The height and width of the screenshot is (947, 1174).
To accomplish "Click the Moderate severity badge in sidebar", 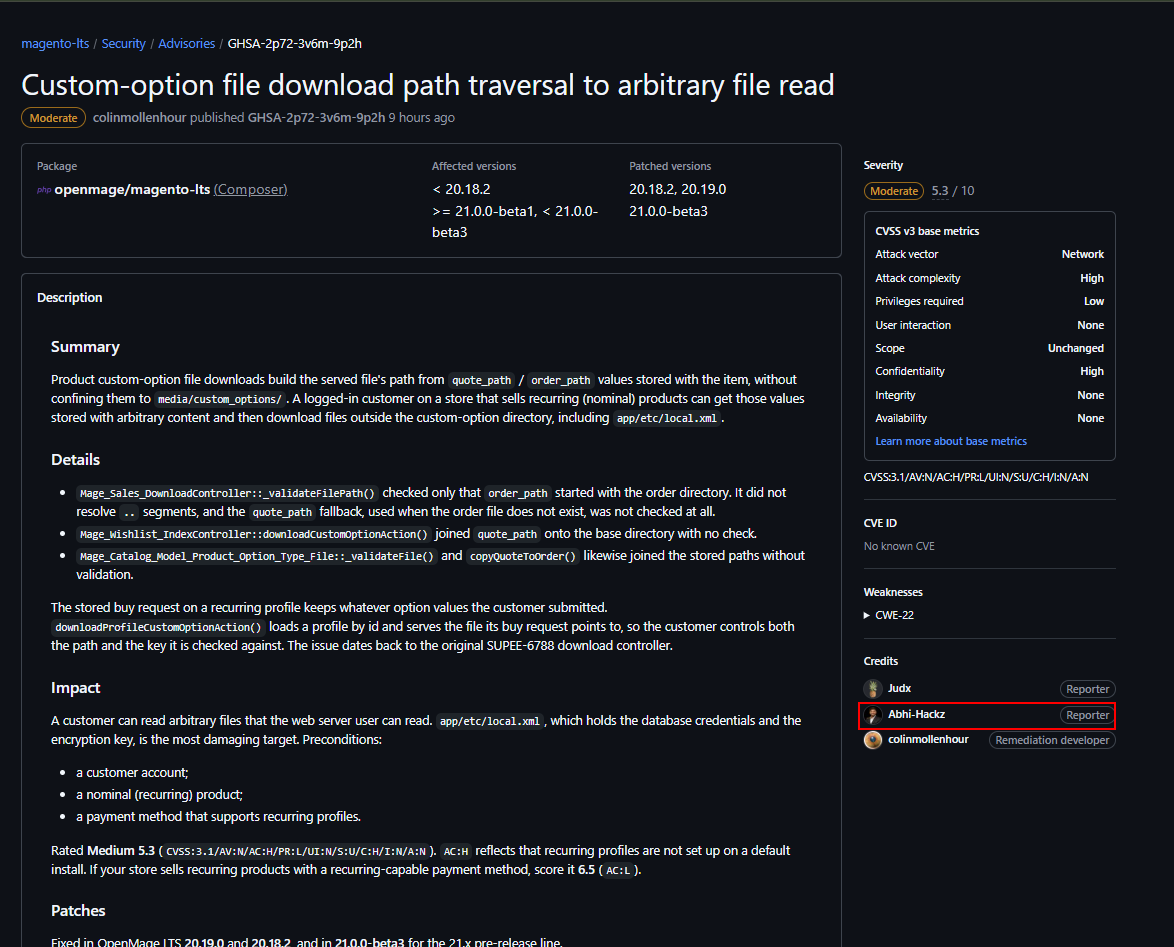I will coord(894,191).
